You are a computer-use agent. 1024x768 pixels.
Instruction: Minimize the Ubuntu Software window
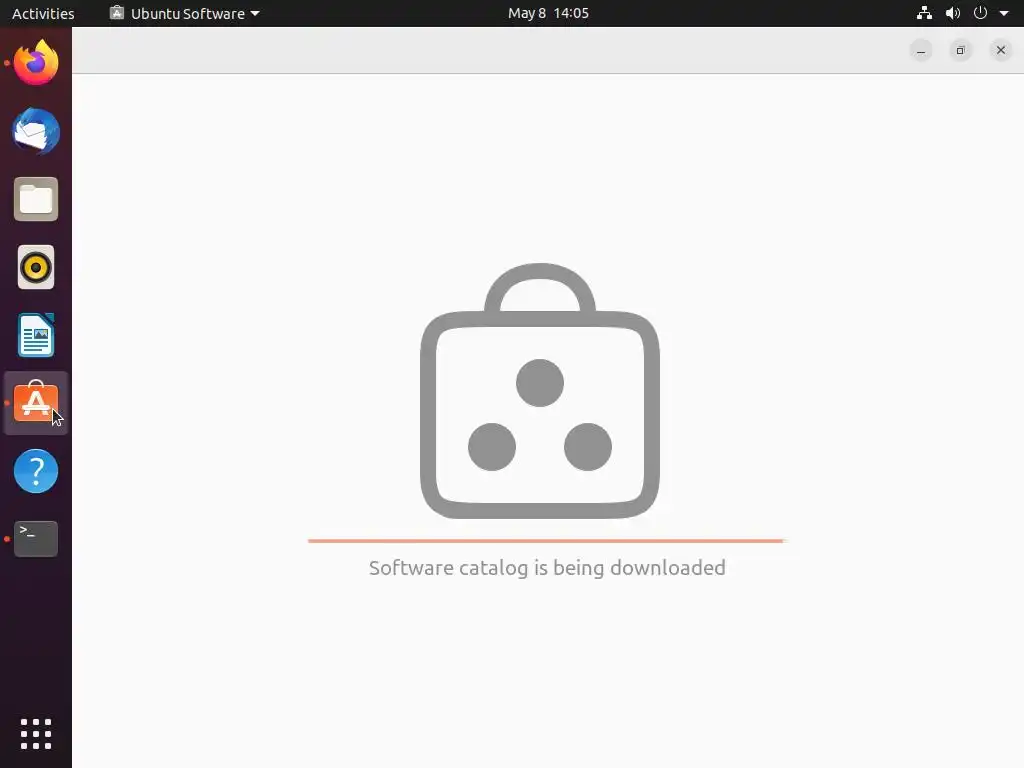(921, 50)
